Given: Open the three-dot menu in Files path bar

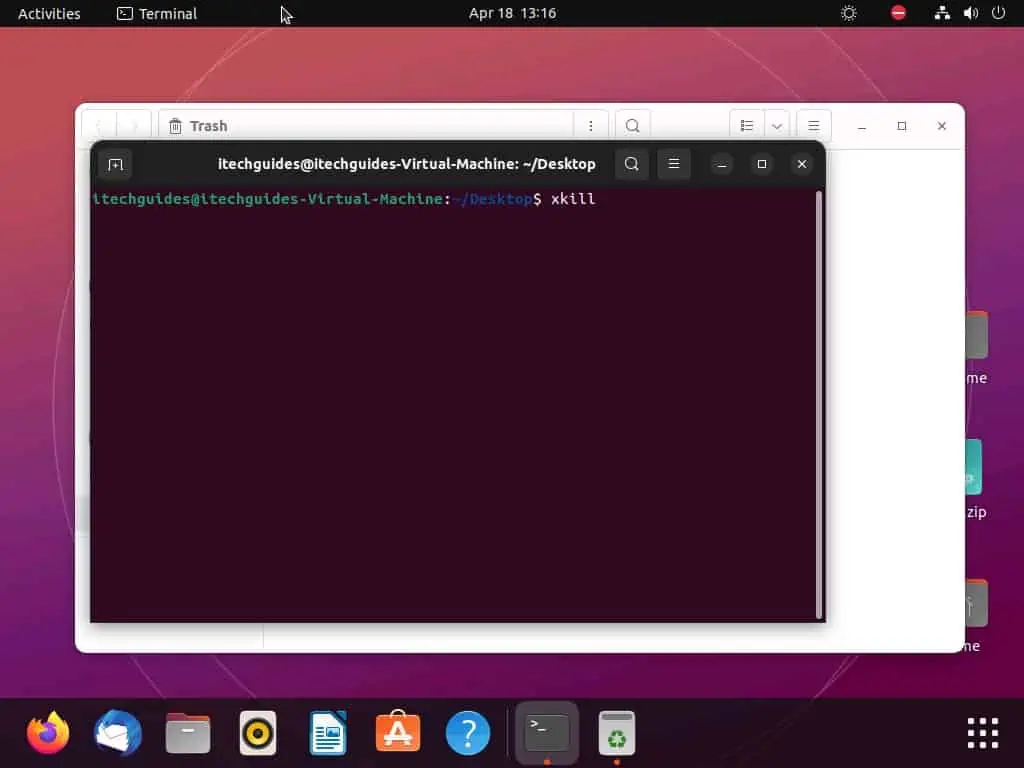Looking at the screenshot, I should (590, 126).
